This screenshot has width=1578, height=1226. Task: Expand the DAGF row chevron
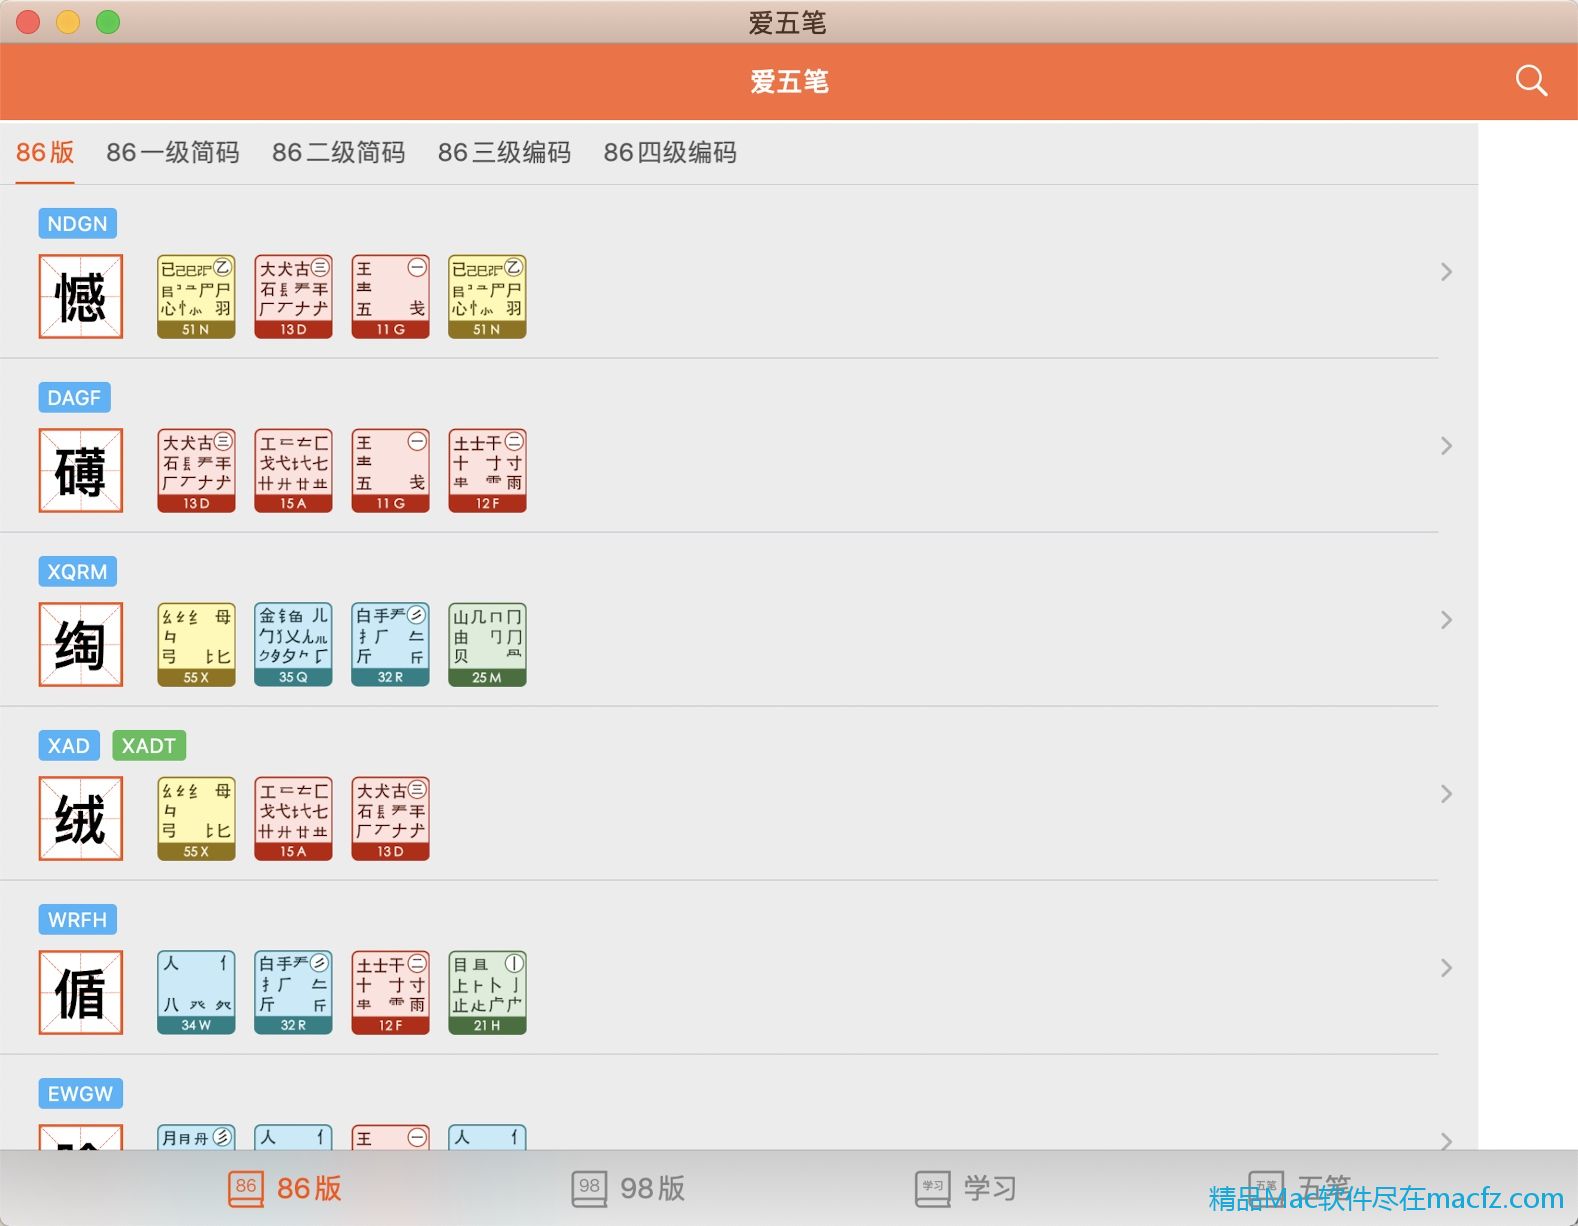pos(1446,445)
